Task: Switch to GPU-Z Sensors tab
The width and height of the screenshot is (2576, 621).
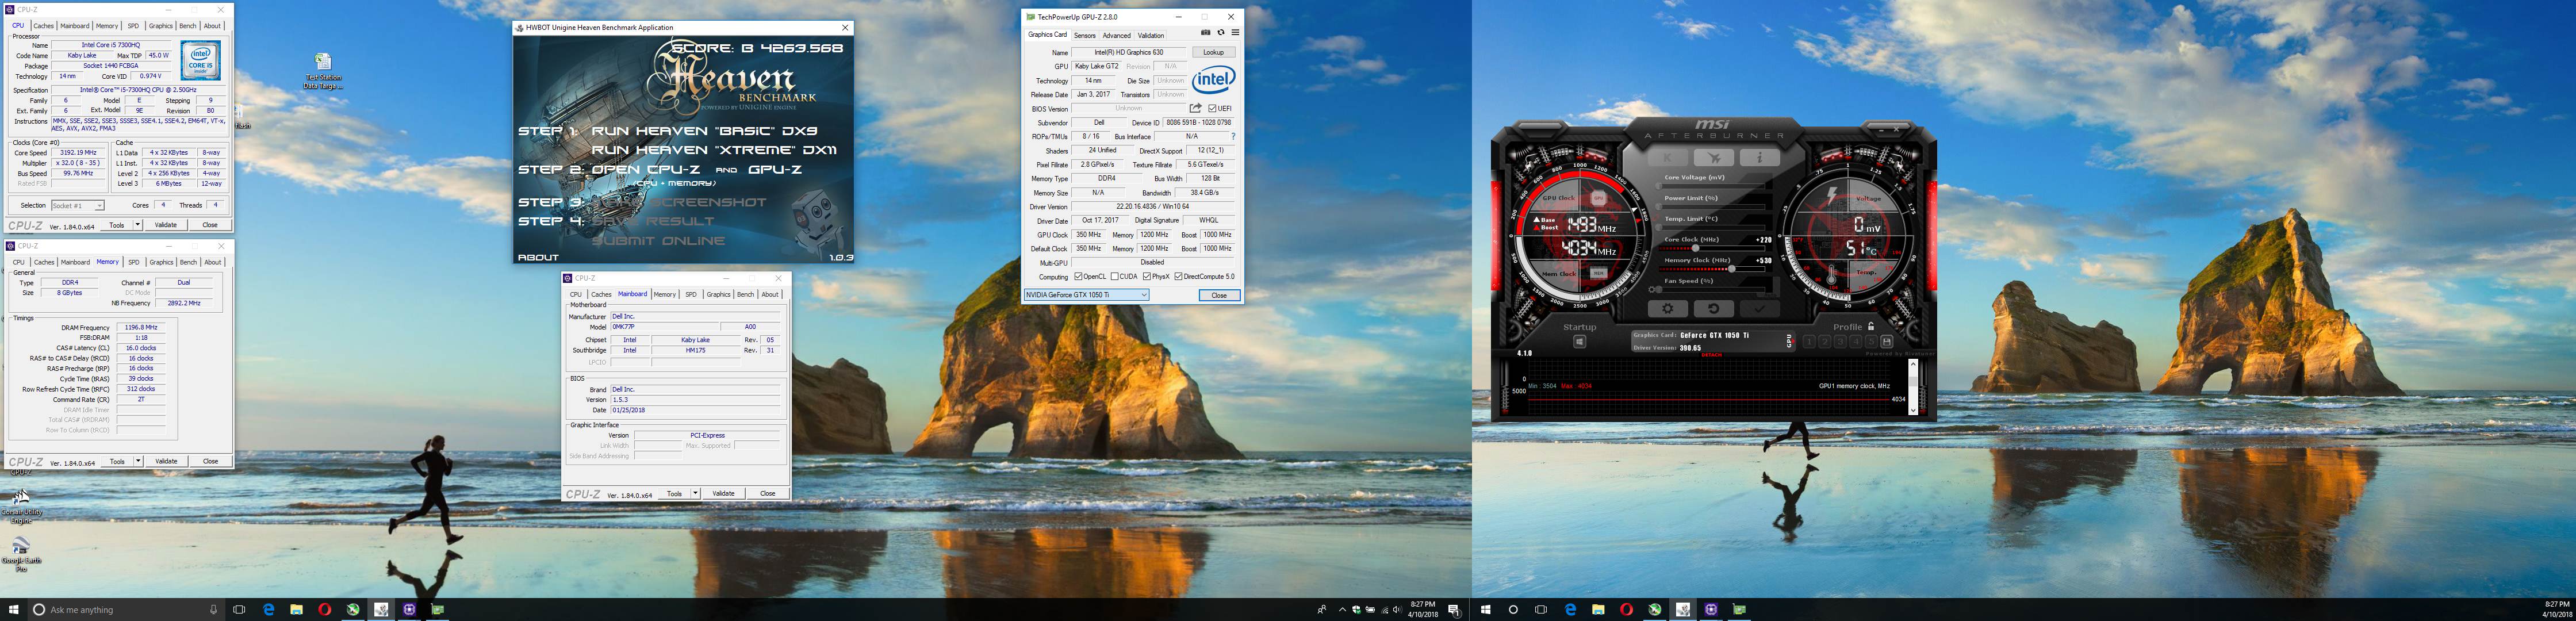Action: 1085,35
